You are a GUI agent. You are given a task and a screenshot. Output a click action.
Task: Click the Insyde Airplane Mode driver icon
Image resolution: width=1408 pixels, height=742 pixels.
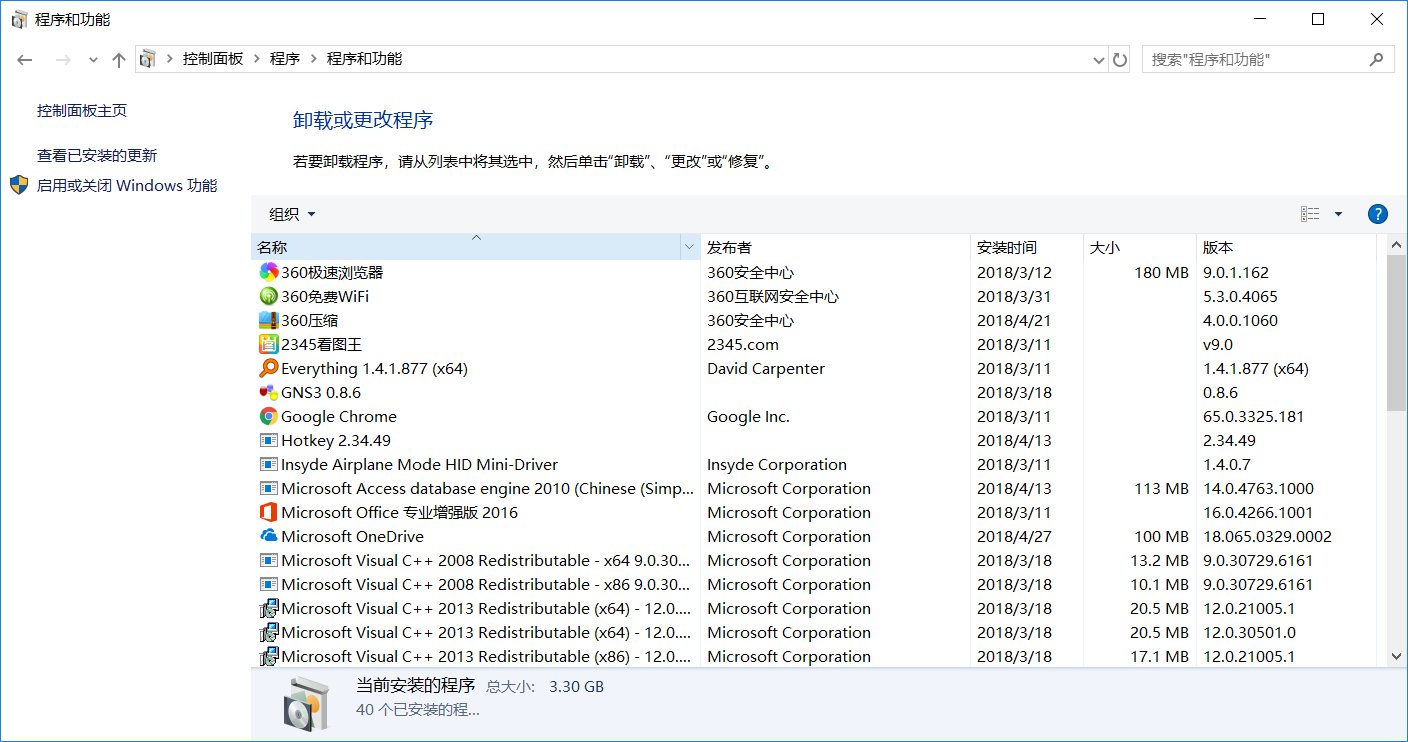(x=268, y=464)
